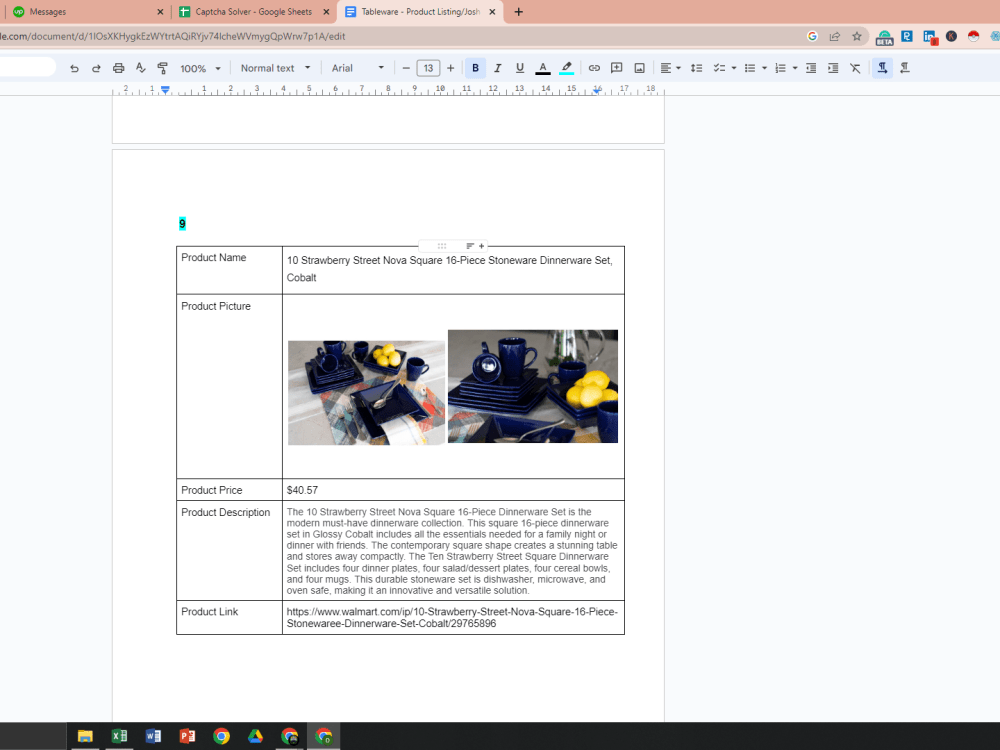Insert a numbered list
Screen dimensions: 1000x750
(780, 68)
